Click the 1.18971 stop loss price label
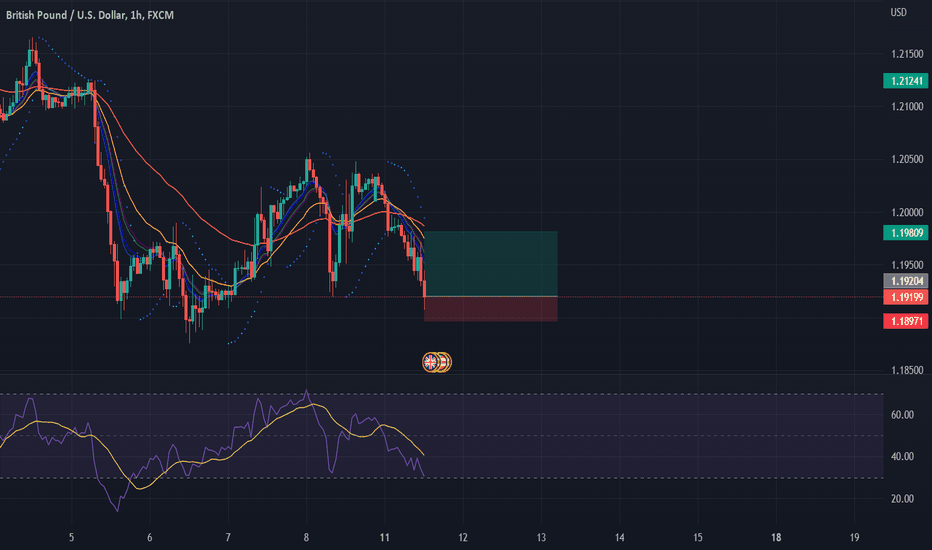 pos(906,321)
